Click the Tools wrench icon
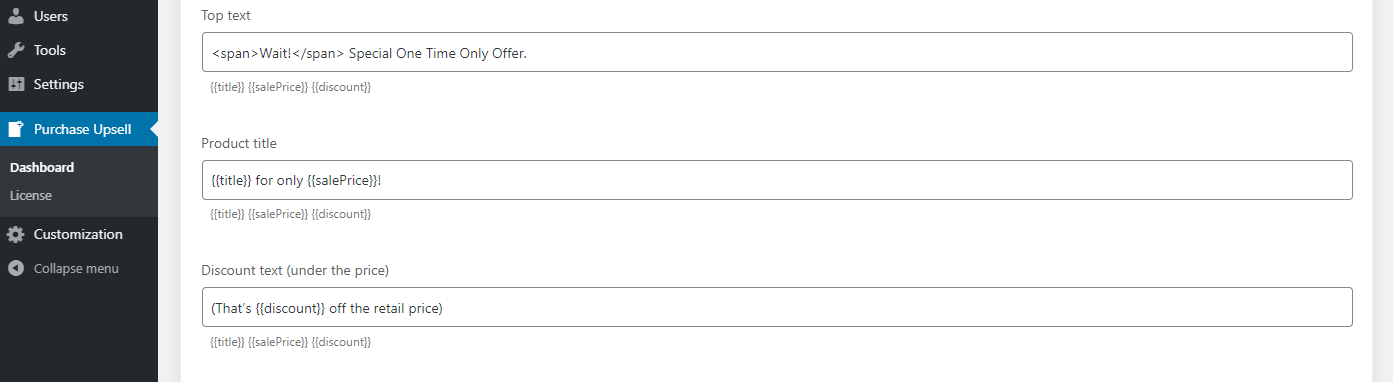This screenshot has height=382, width=1393. pos(16,50)
